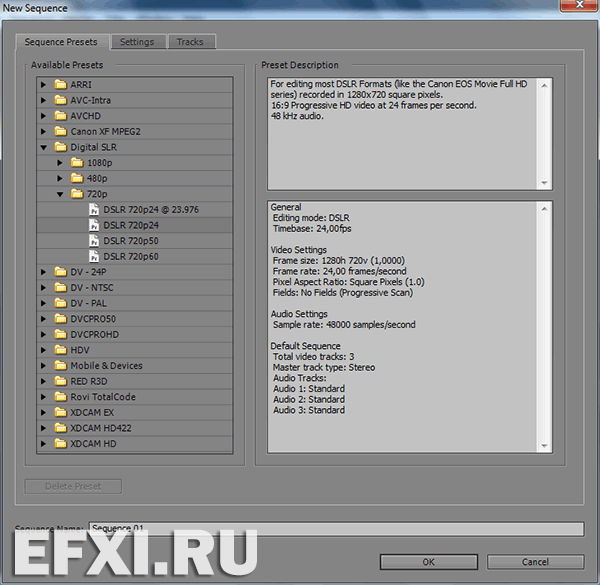This screenshot has height=585, width=600.
Task: Open the Sequence Presets tab
Action: (61, 42)
